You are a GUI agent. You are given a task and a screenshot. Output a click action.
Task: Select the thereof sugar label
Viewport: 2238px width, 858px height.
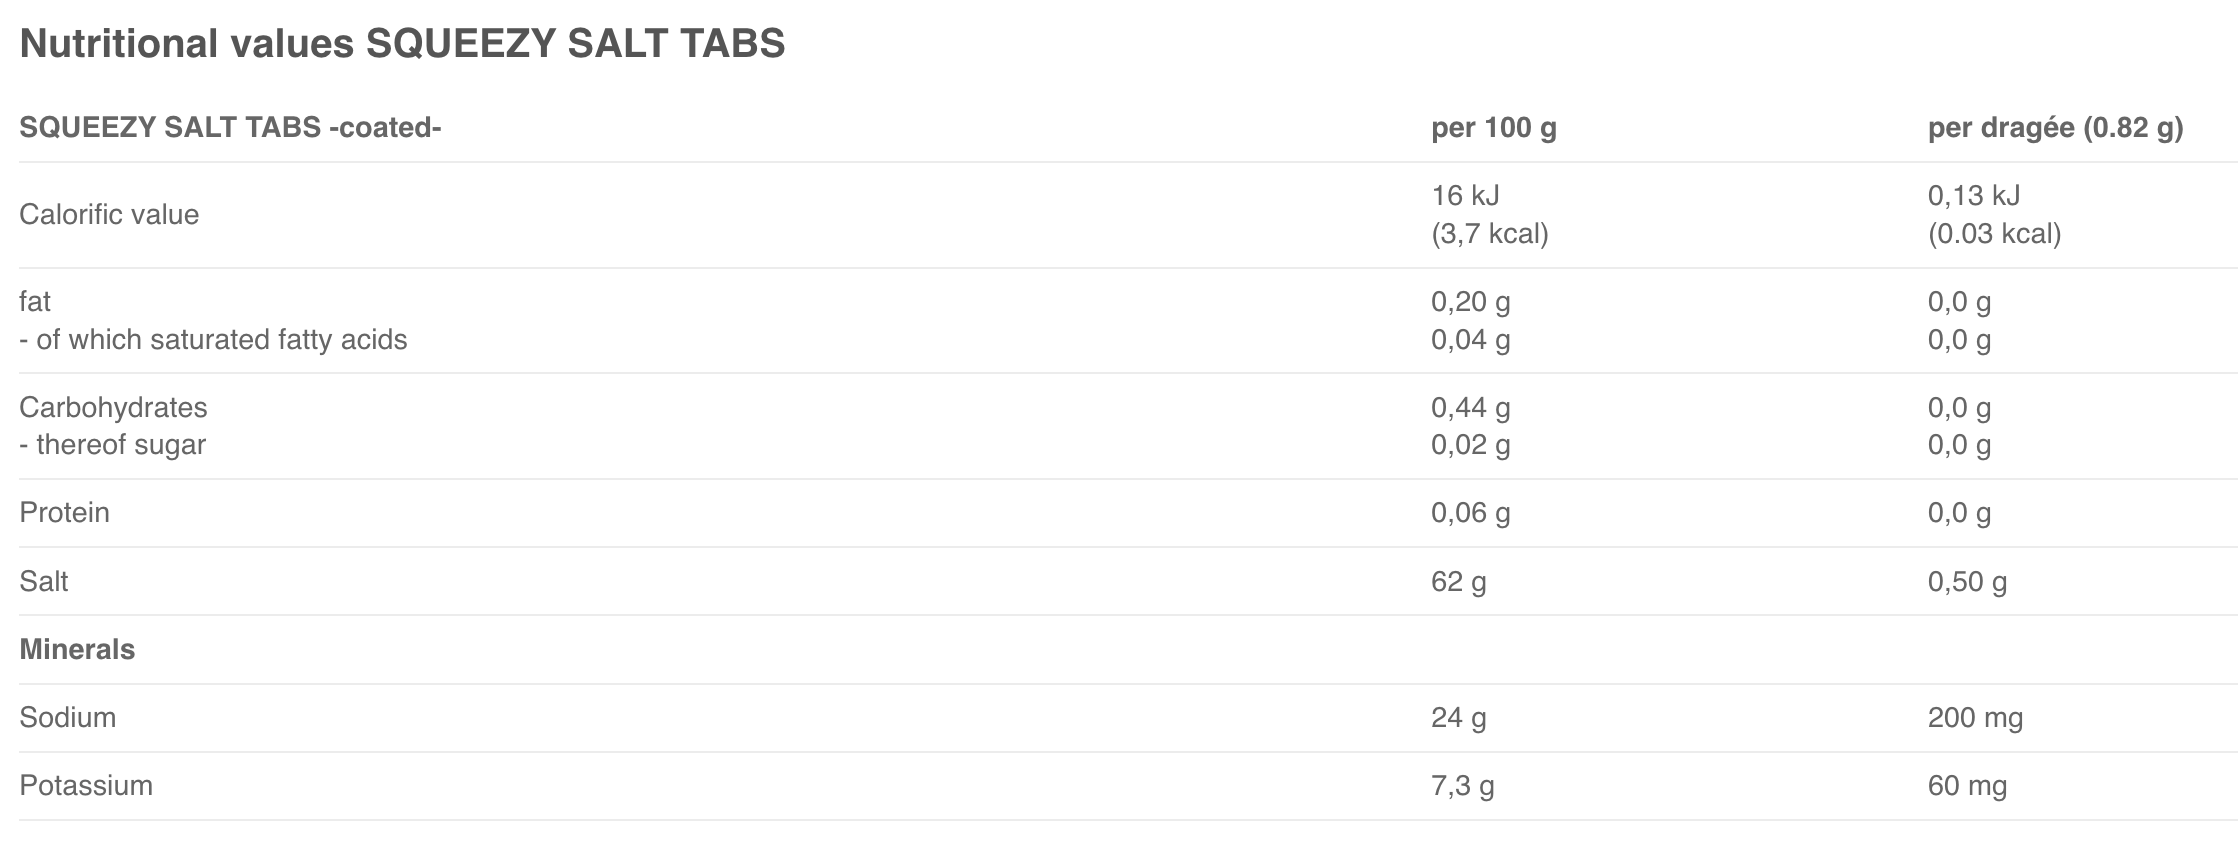[x=112, y=445]
